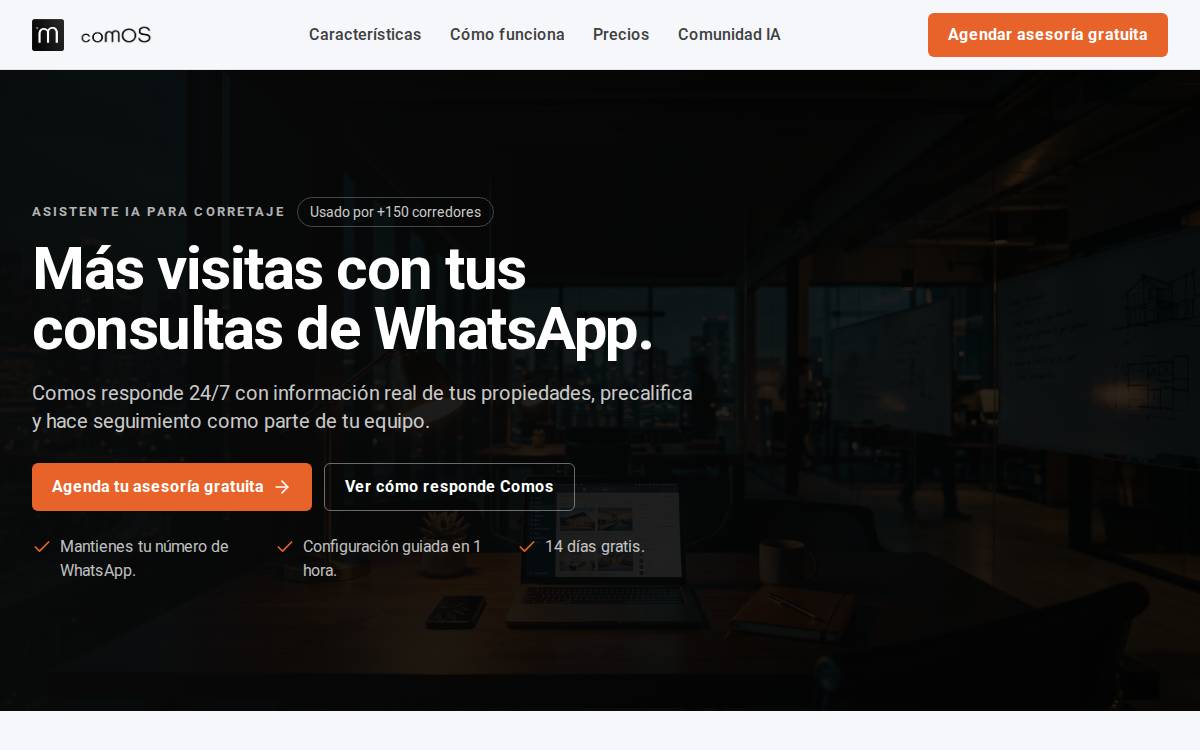Image resolution: width=1200 pixels, height=750 pixels.
Task: Visit the Comunidad IA page
Action: (x=729, y=35)
